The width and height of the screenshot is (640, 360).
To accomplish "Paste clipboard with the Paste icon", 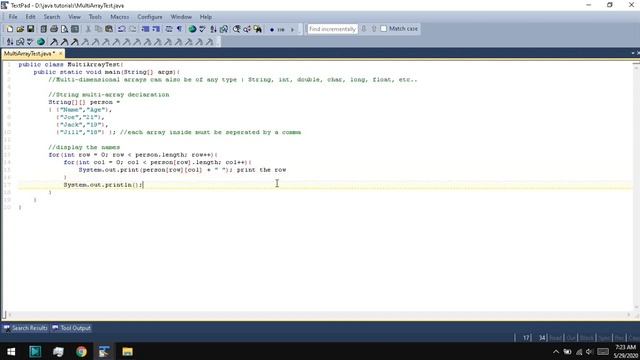I will coord(109,29).
